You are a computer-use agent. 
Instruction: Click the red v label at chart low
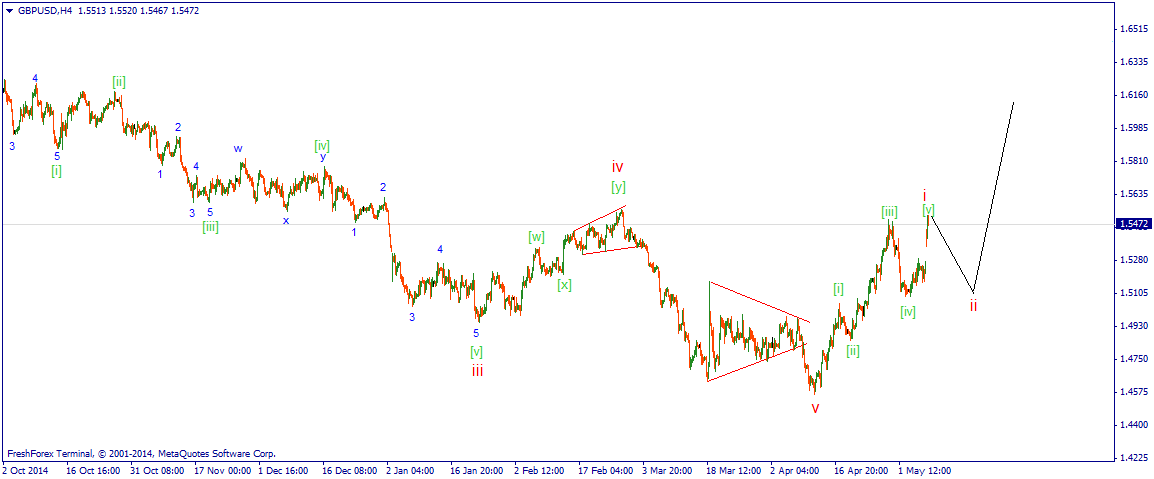pyautogui.click(x=815, y=409)
